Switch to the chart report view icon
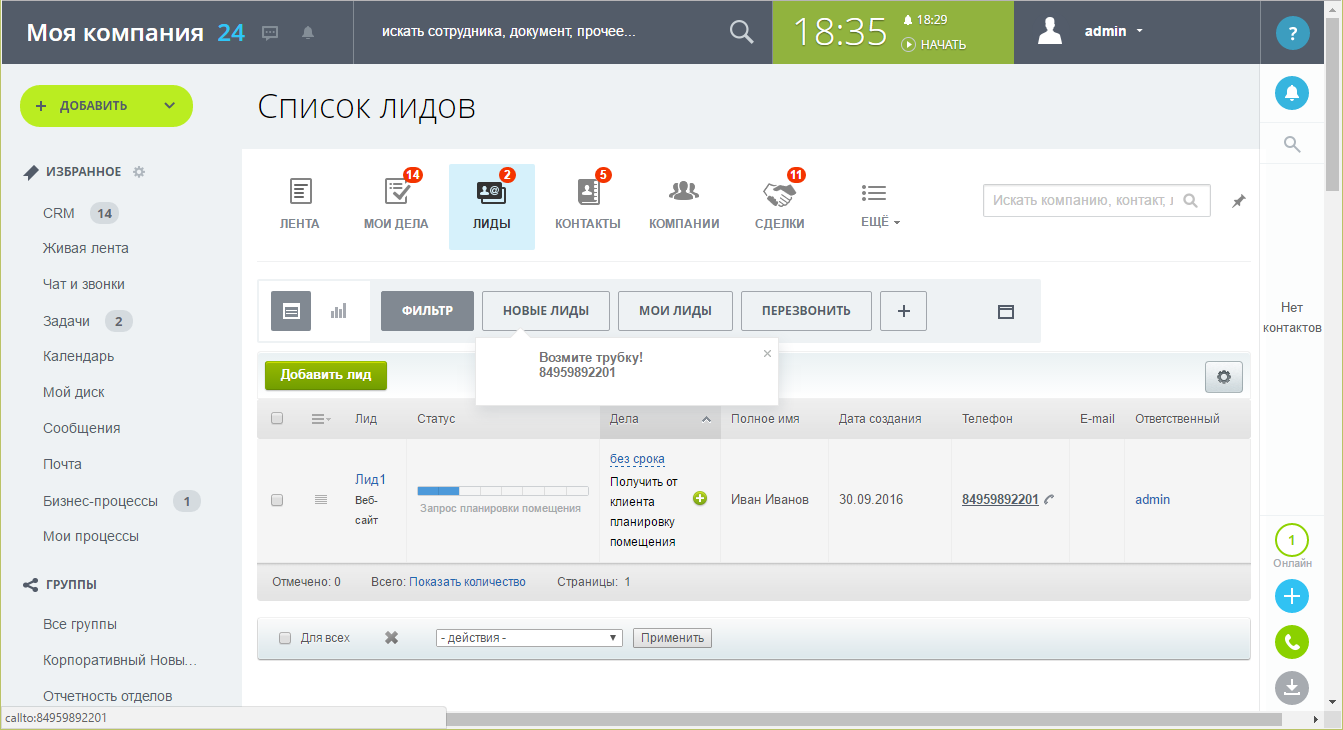 (339, 311)
